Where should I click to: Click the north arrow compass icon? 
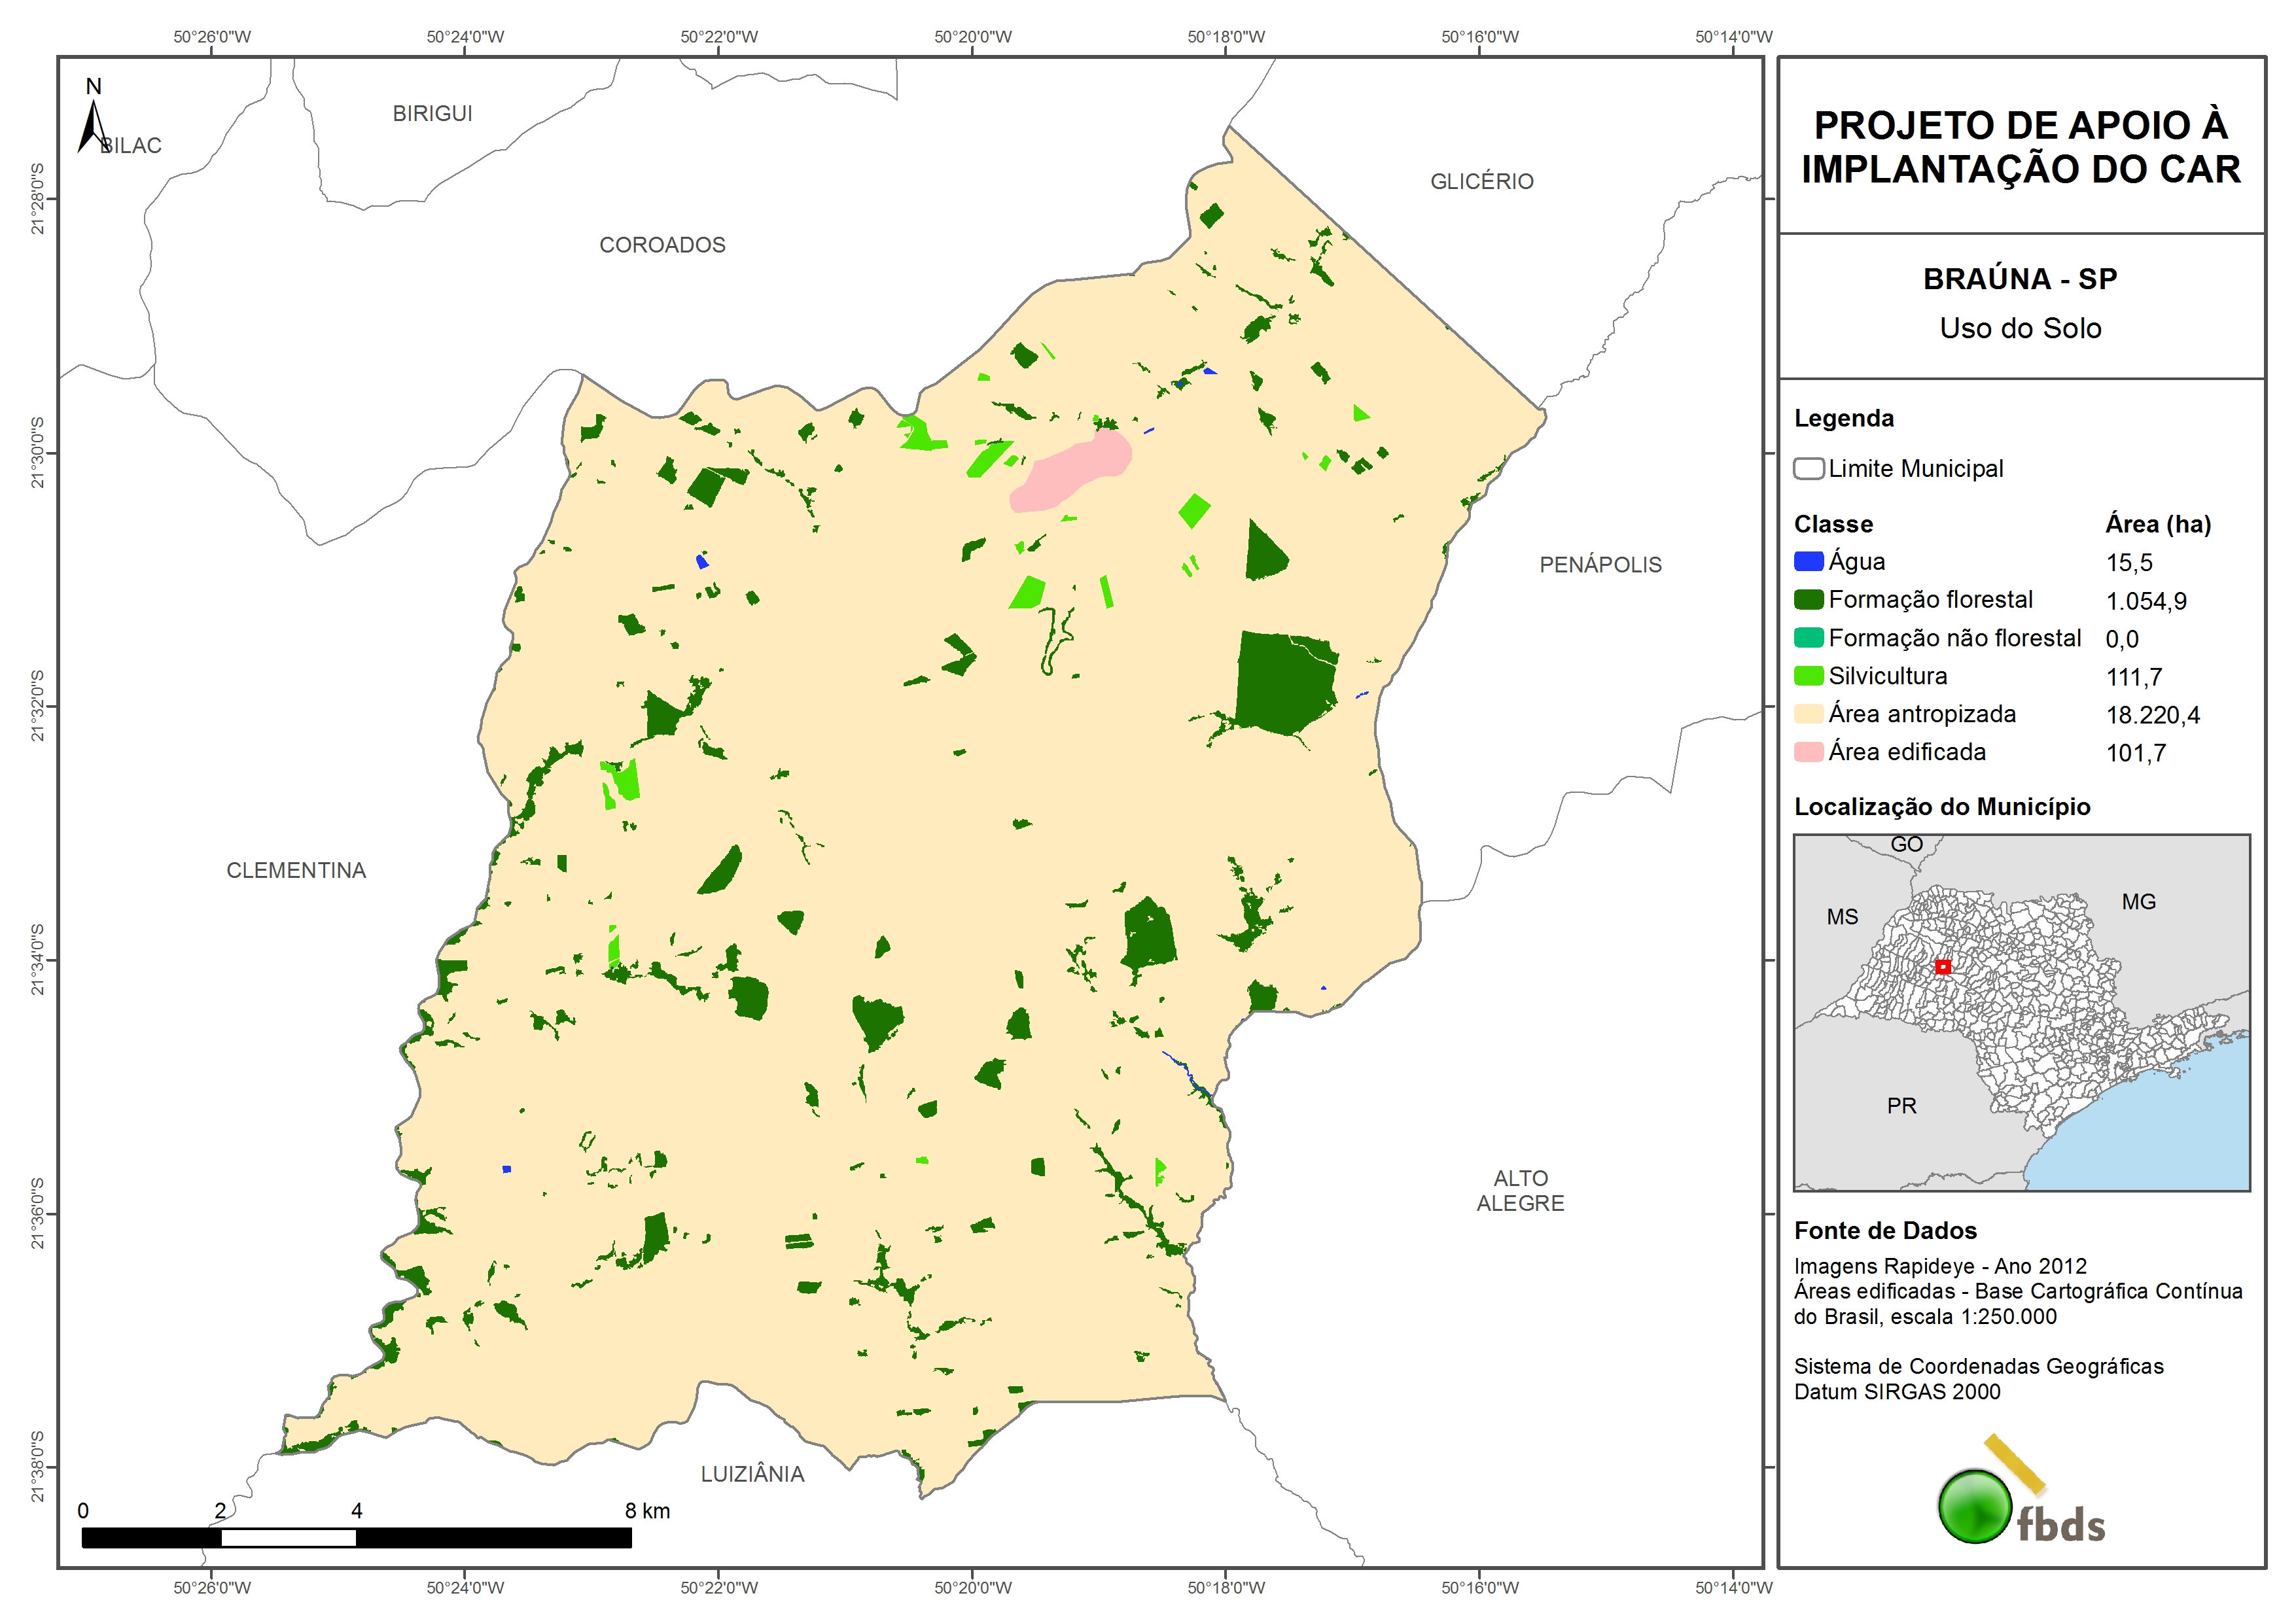(x=93, y=125)
